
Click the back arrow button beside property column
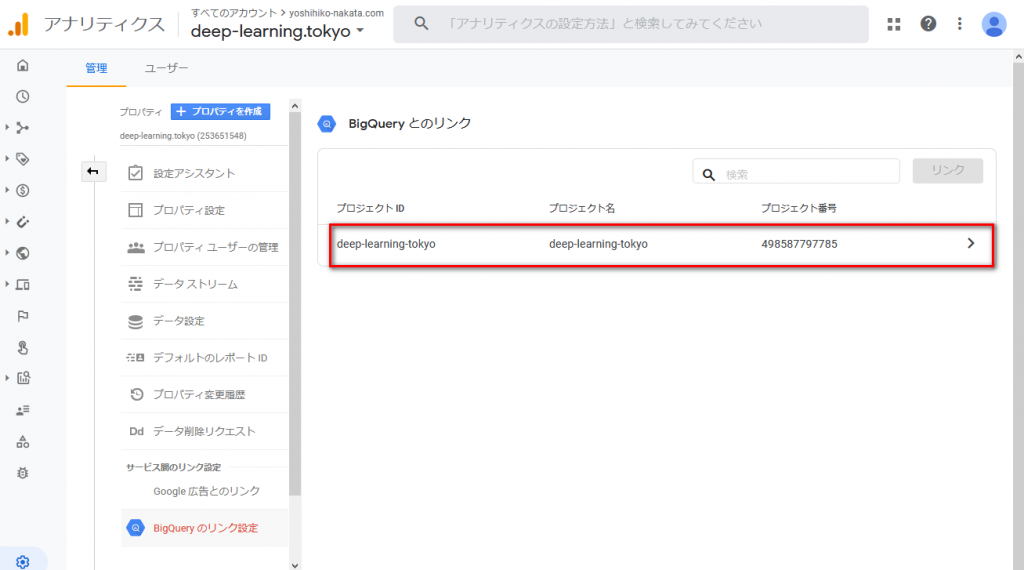point(93,172)
